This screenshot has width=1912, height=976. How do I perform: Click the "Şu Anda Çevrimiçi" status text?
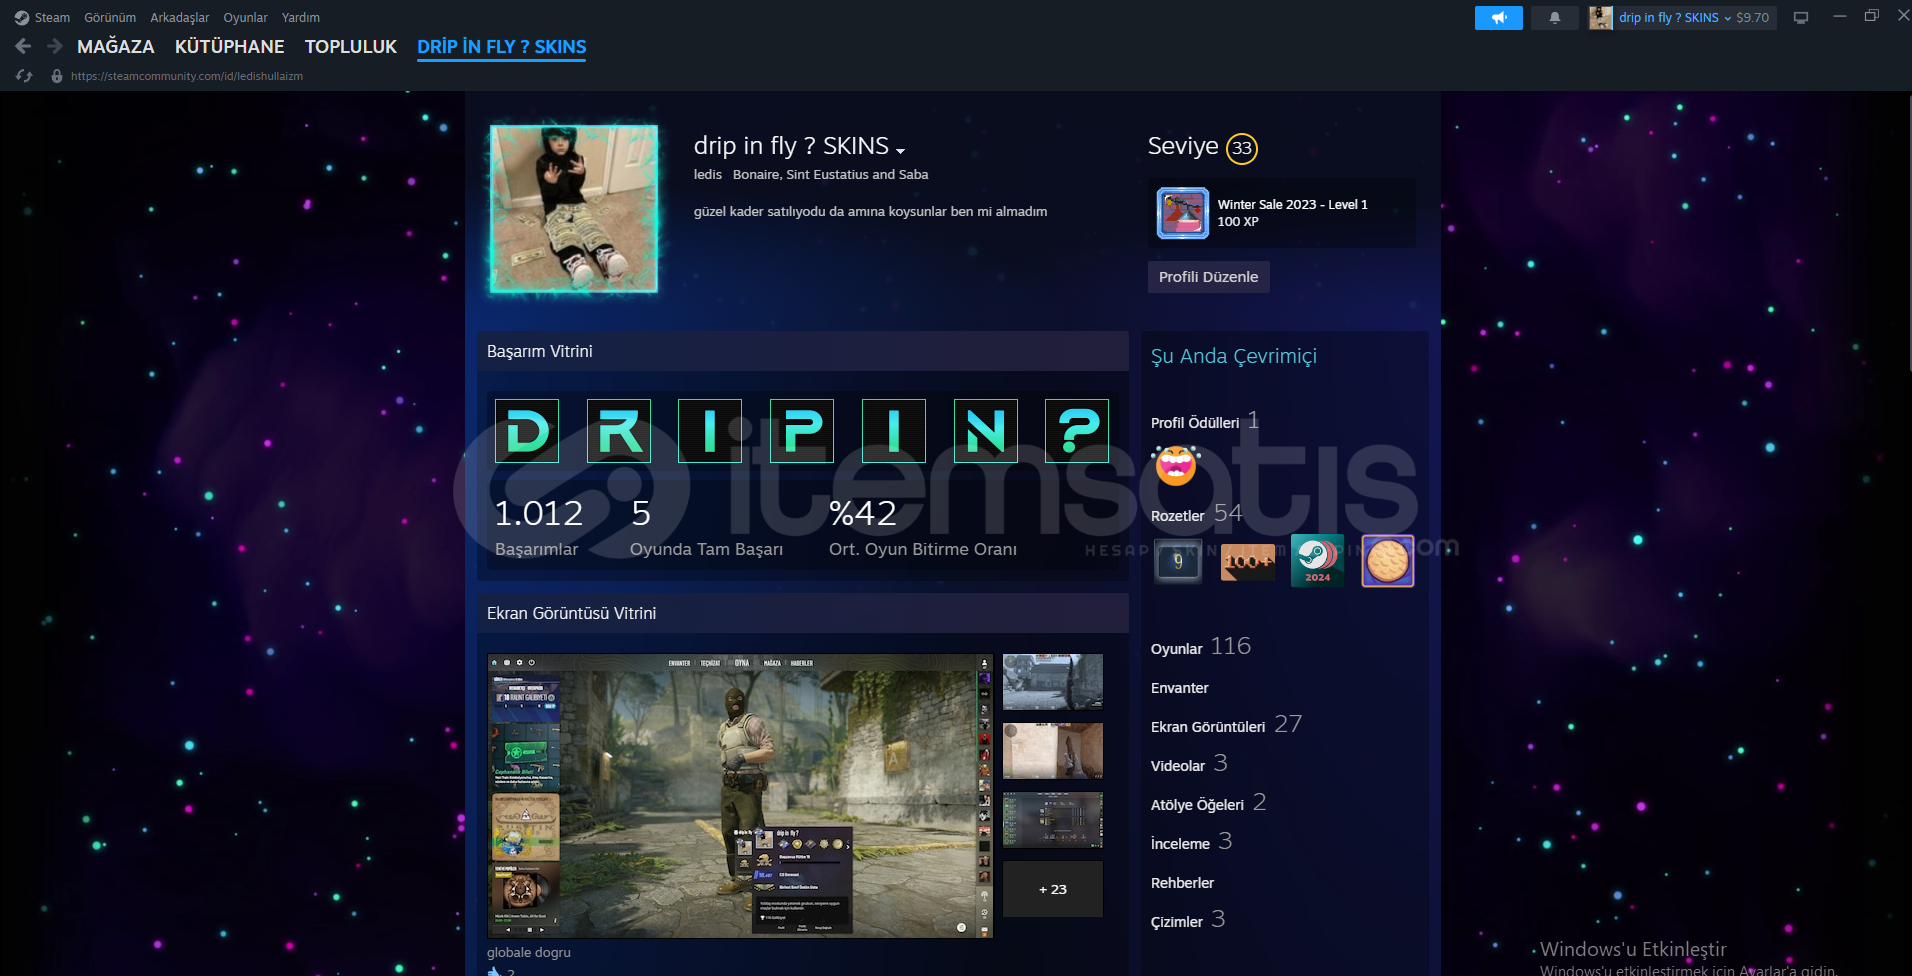1234,357
